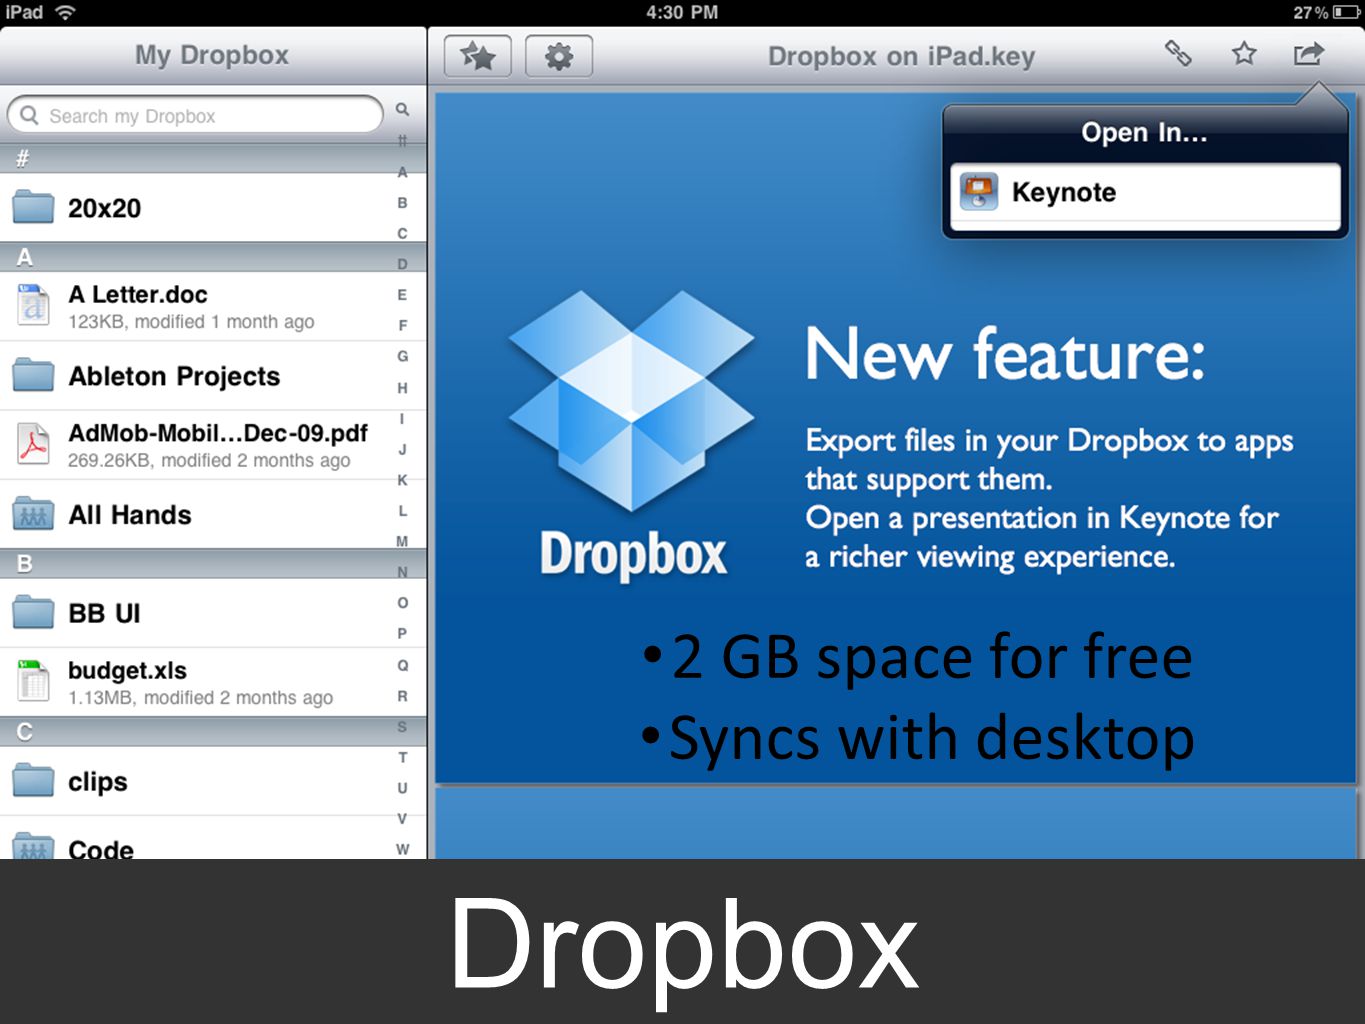
Task: Select the BB UI row label
Action: click(104, 613)
